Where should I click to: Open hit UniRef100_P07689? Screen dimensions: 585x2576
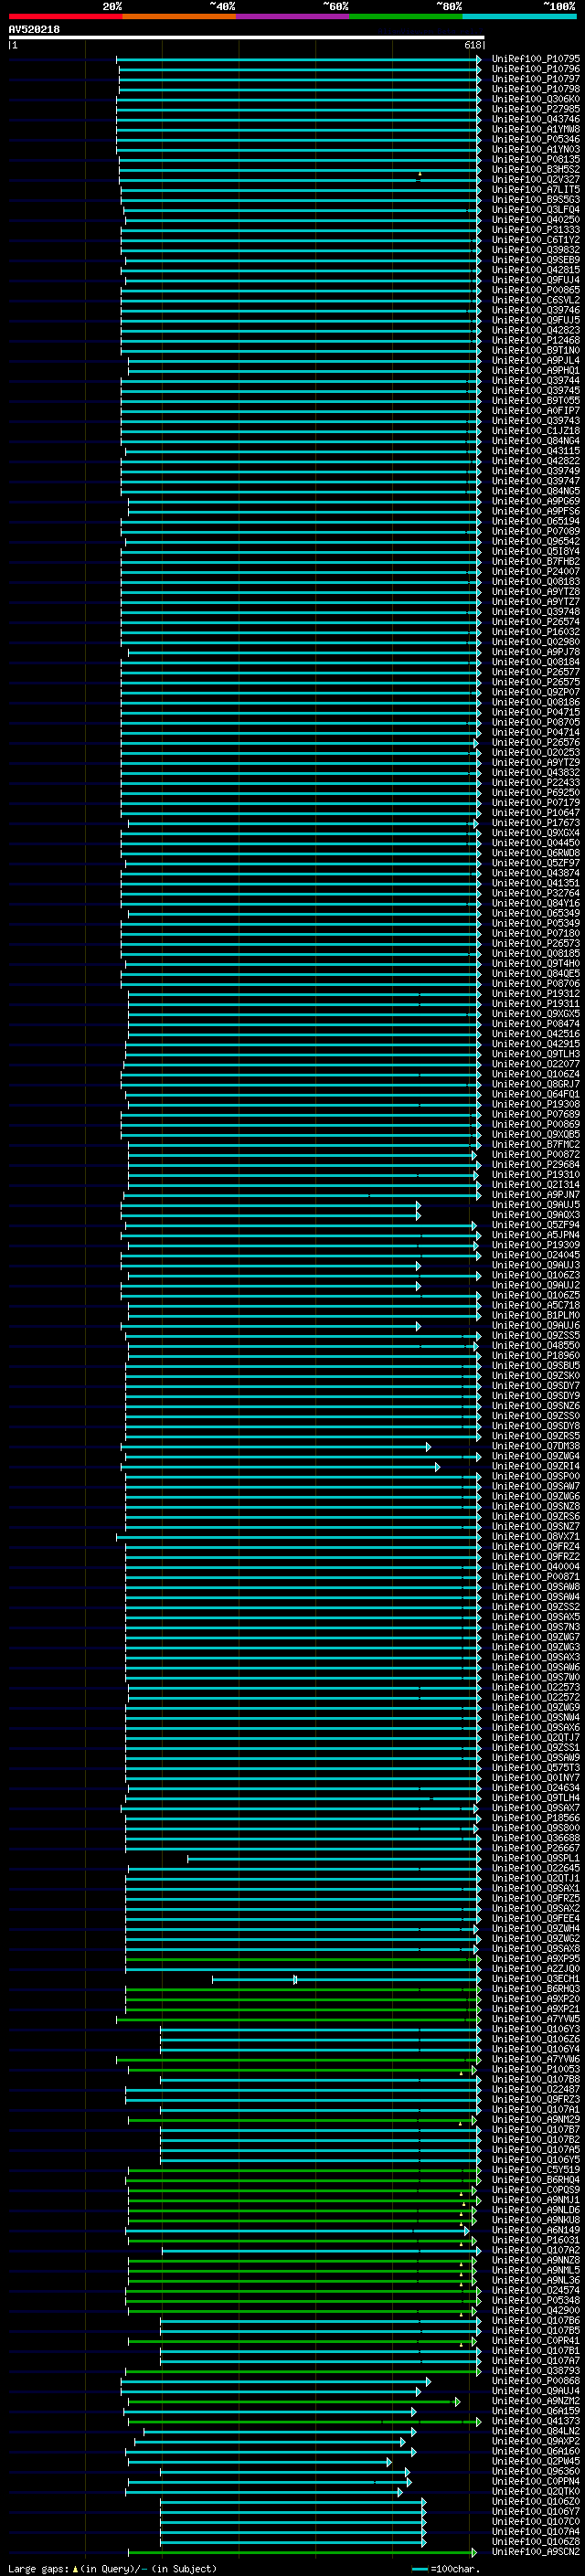pyautogui.click(x=536, y=1114)
